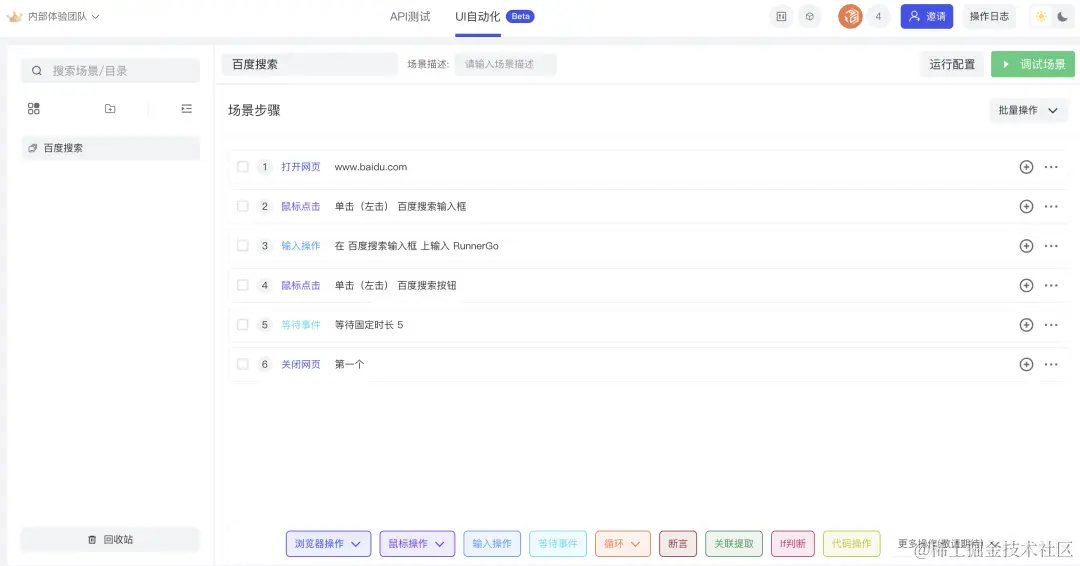Open the more options dots for row 6 第一个

[x=1051, y=364]
